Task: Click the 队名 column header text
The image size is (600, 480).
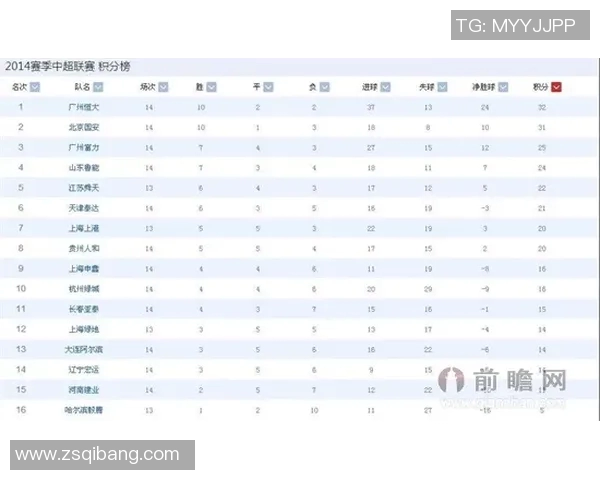Action: coord(82,87)
